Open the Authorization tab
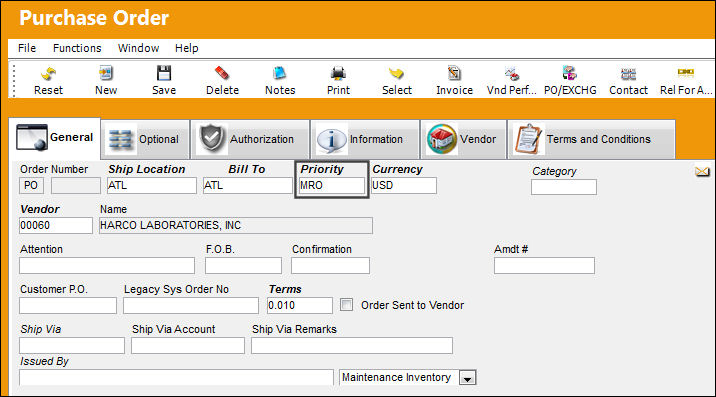 point(250,139)
